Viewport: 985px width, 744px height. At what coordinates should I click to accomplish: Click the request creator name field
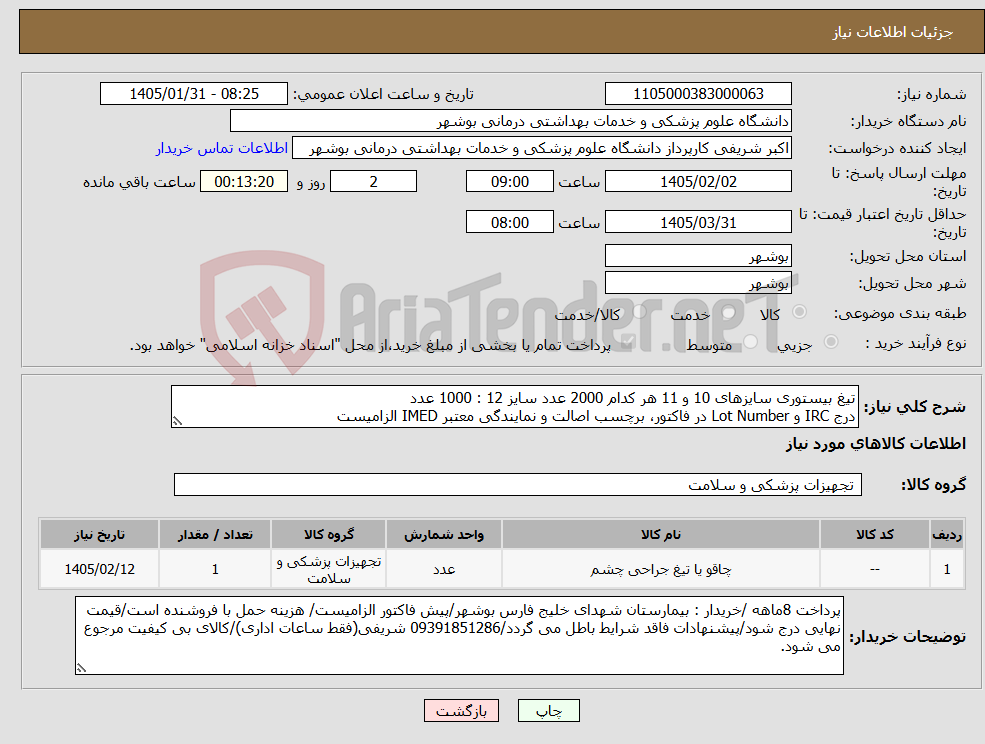tap(541, 148)
